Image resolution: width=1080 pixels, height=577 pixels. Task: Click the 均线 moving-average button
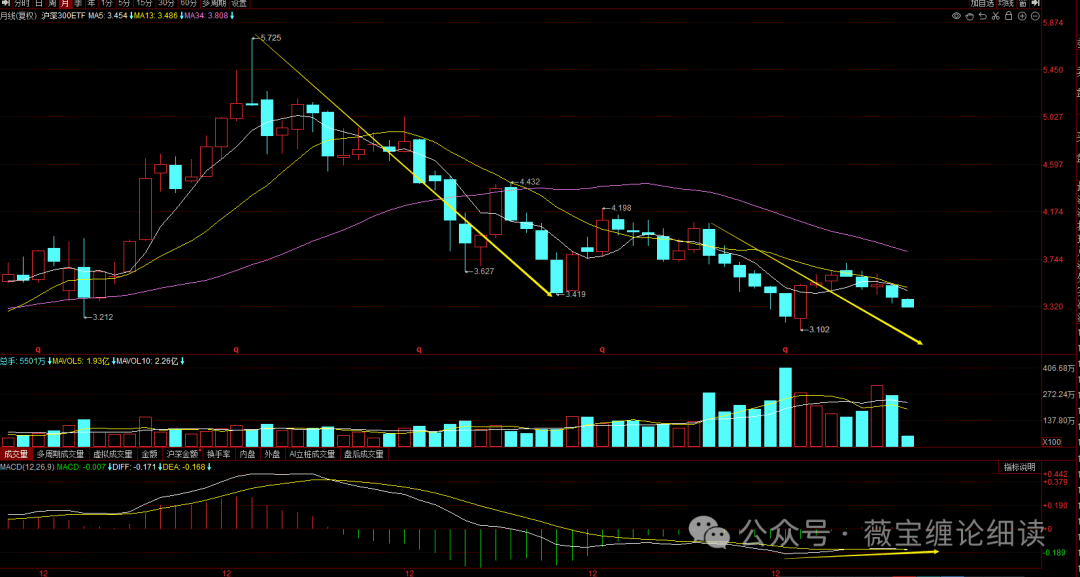1006,3
